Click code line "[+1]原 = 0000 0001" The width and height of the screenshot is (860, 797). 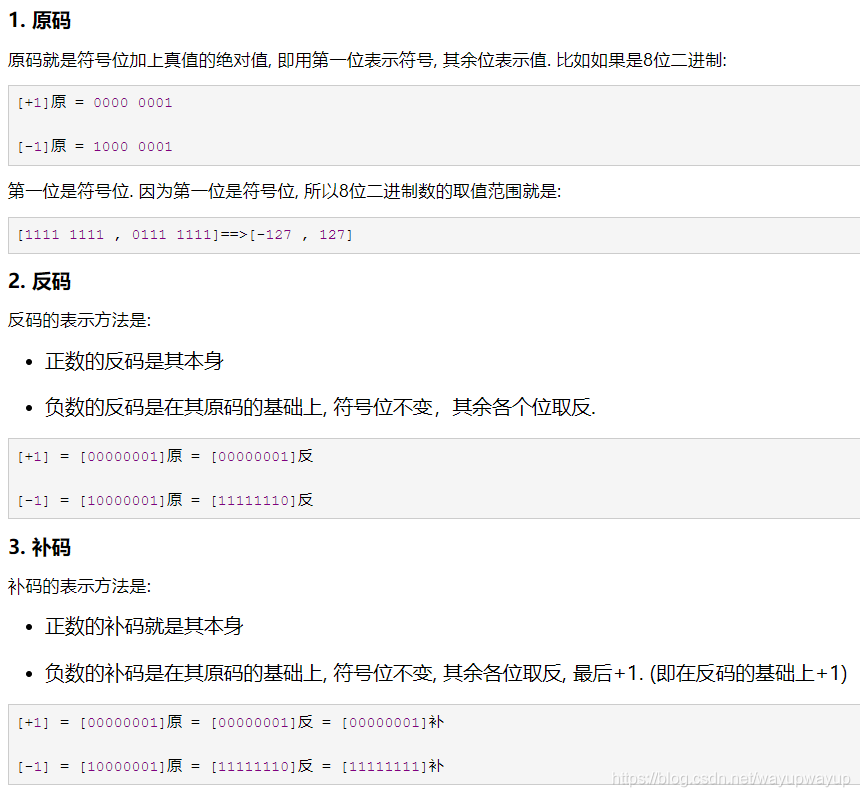(95, 103)
